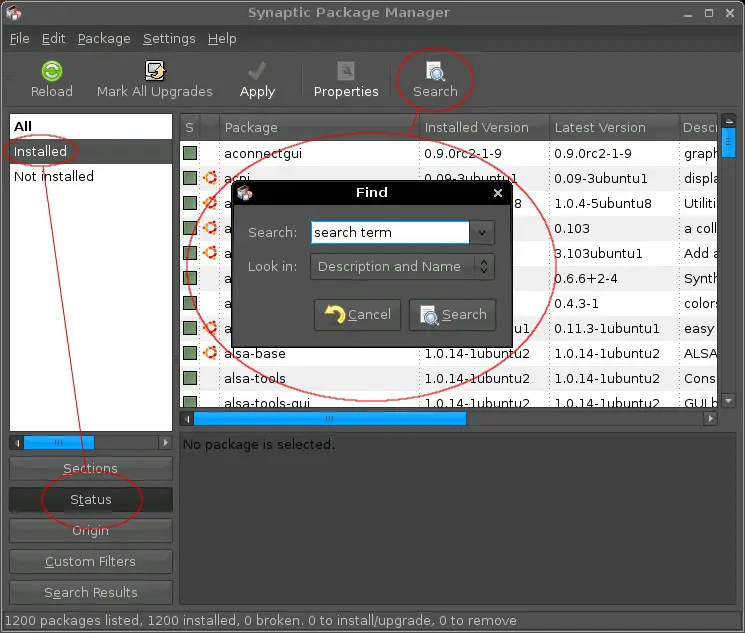Click the left filter pane scrollbar thumb

click(x=59, y=443)
